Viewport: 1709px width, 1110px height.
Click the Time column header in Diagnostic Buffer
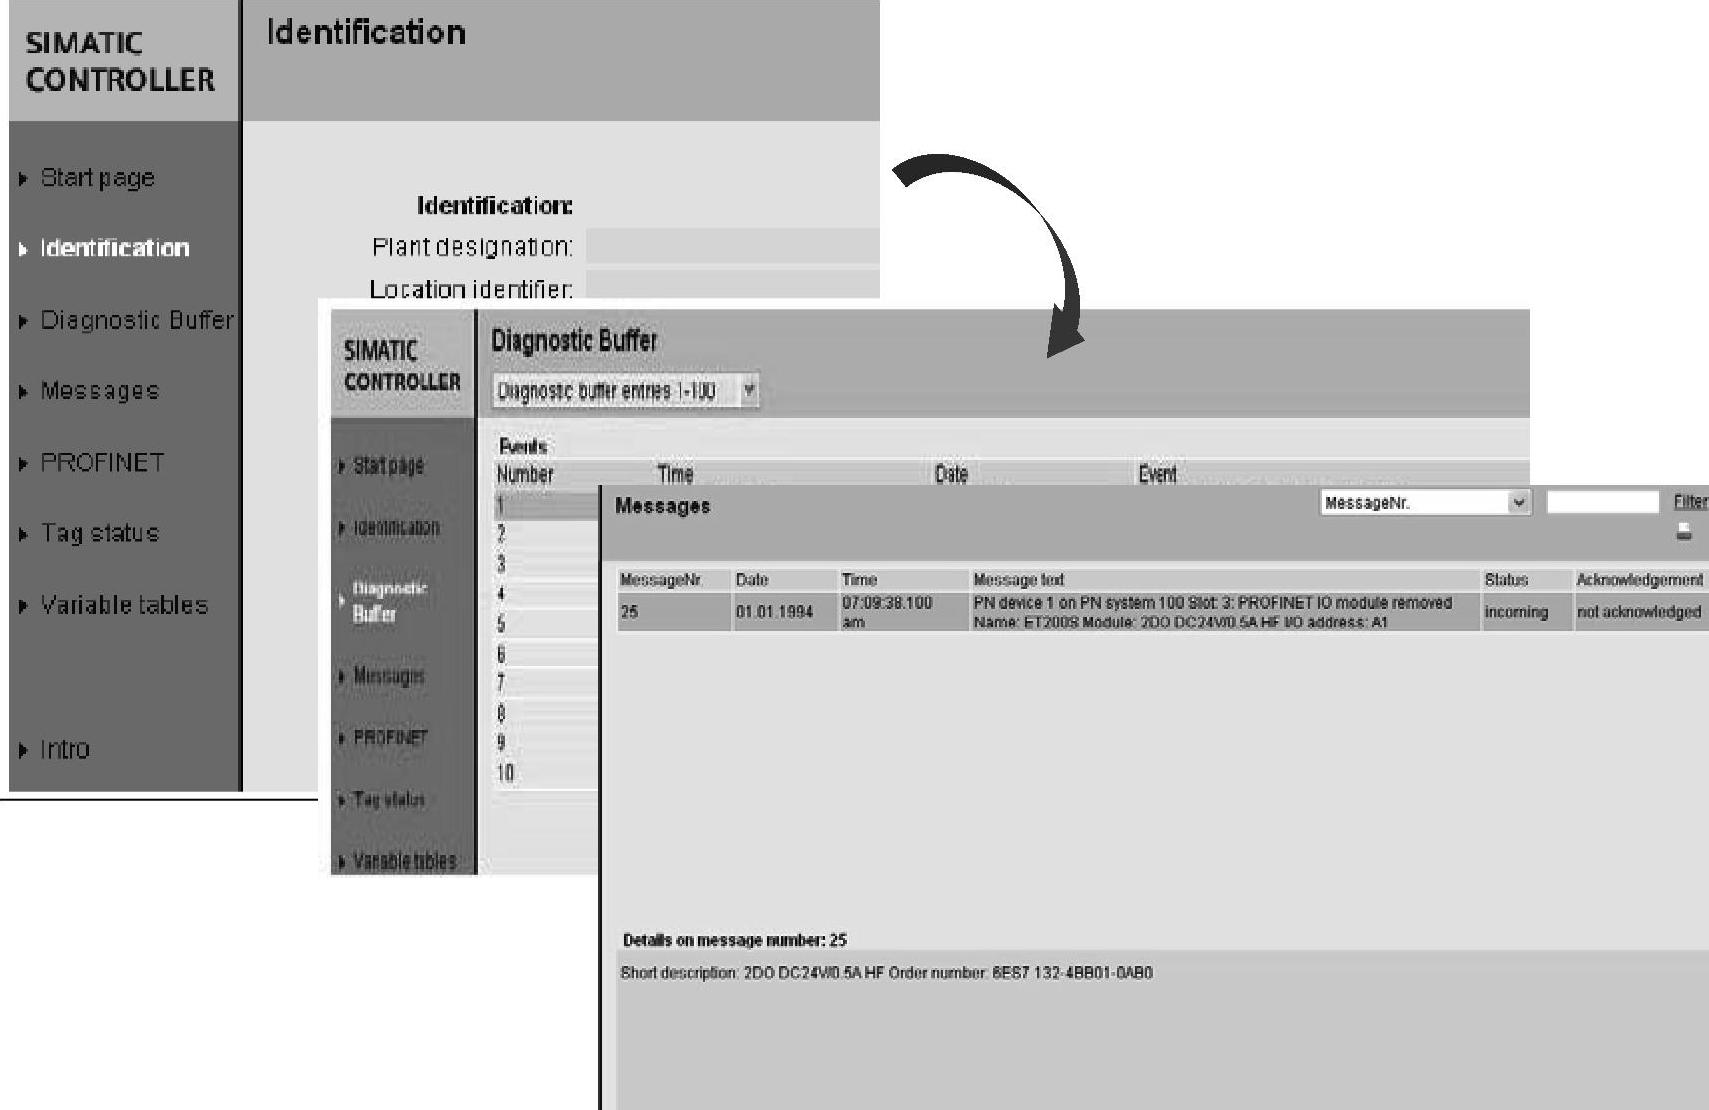coord(675,474)
